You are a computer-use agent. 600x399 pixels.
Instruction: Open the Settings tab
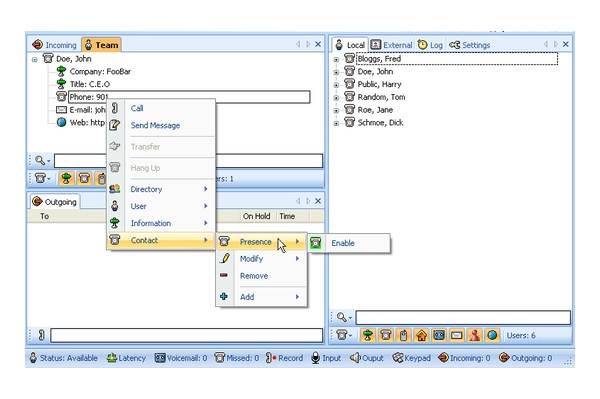tap(470, 45)
